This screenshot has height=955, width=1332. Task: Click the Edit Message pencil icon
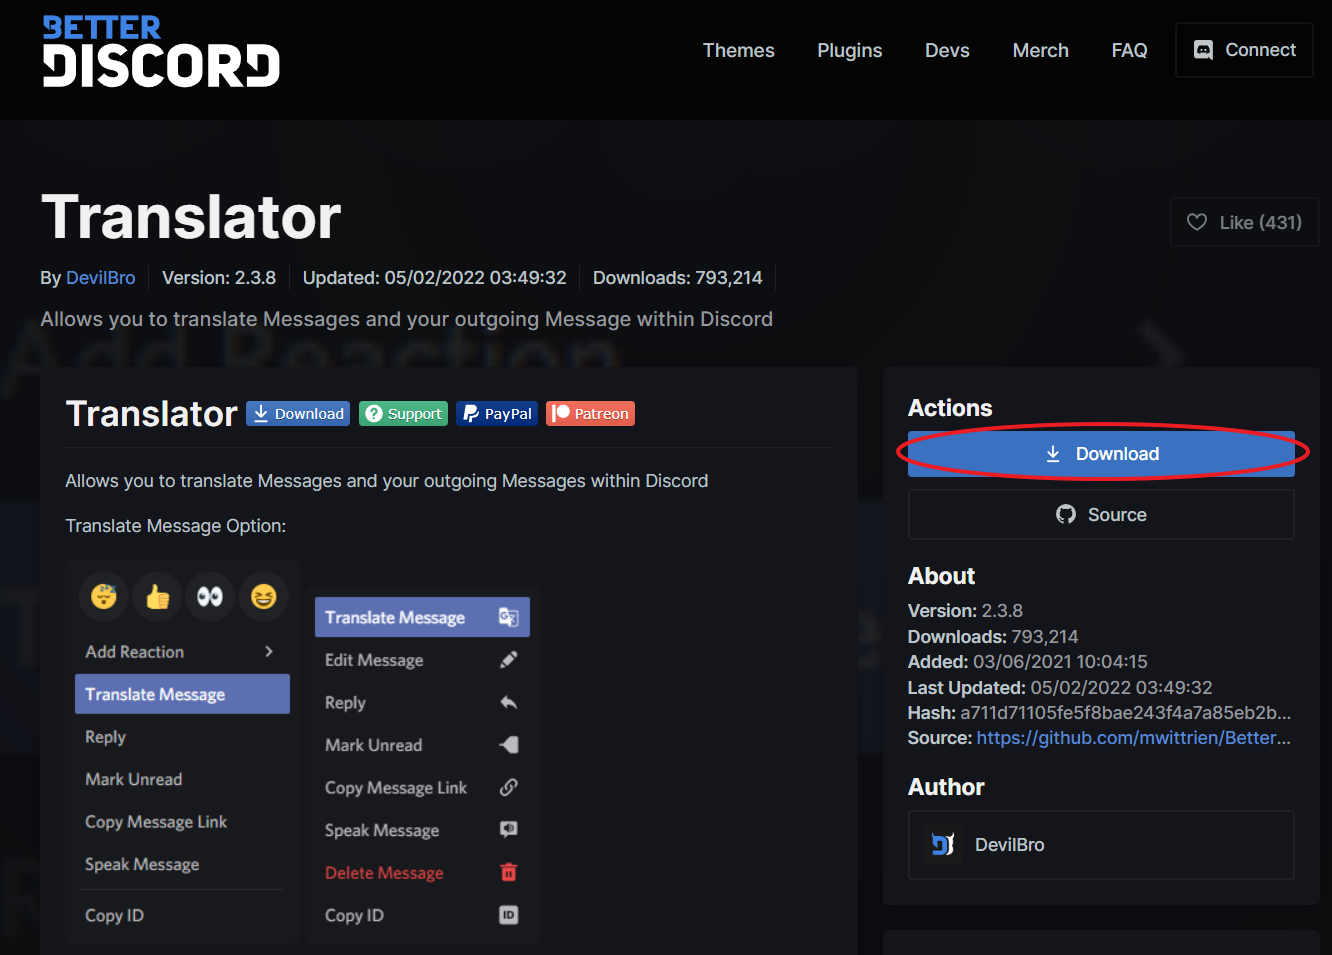click(x=508, y=660)
